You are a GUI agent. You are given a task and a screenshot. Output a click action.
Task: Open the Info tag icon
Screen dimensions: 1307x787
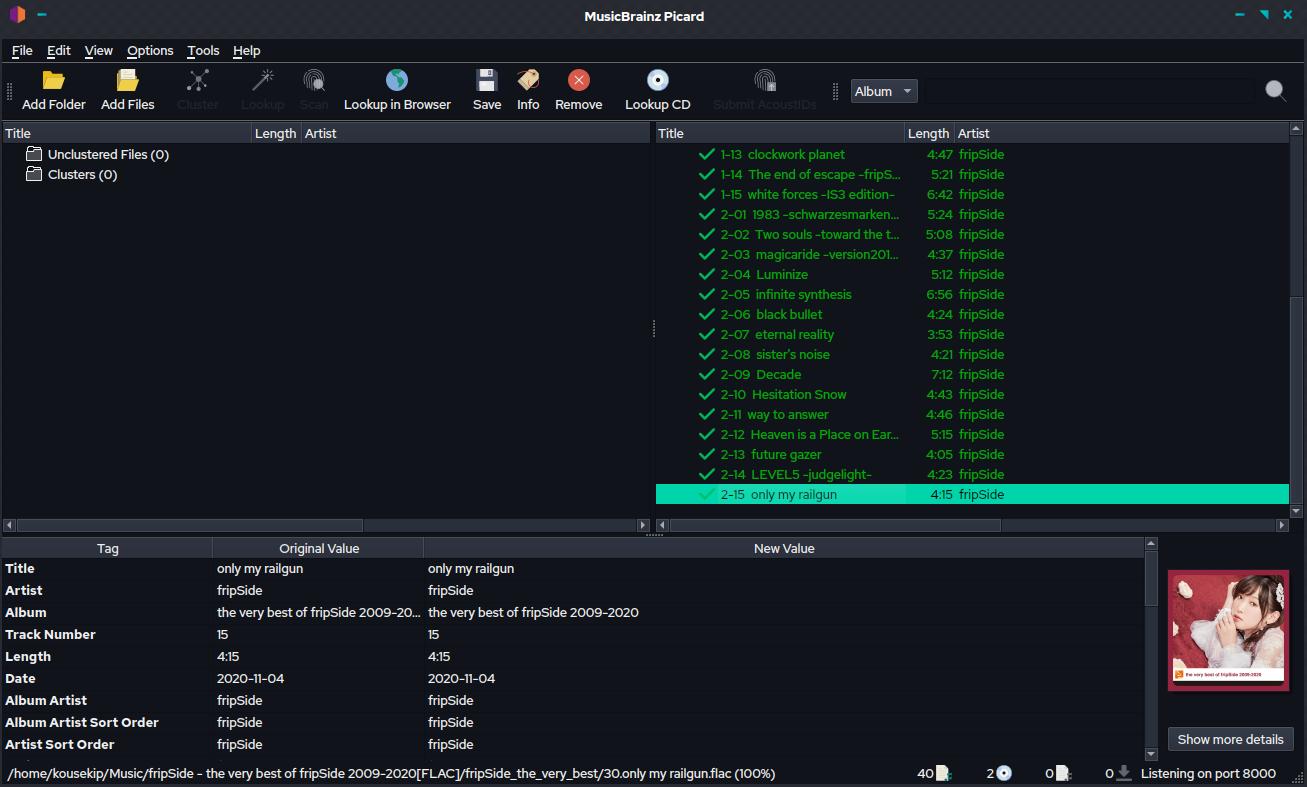pos(528,81)
